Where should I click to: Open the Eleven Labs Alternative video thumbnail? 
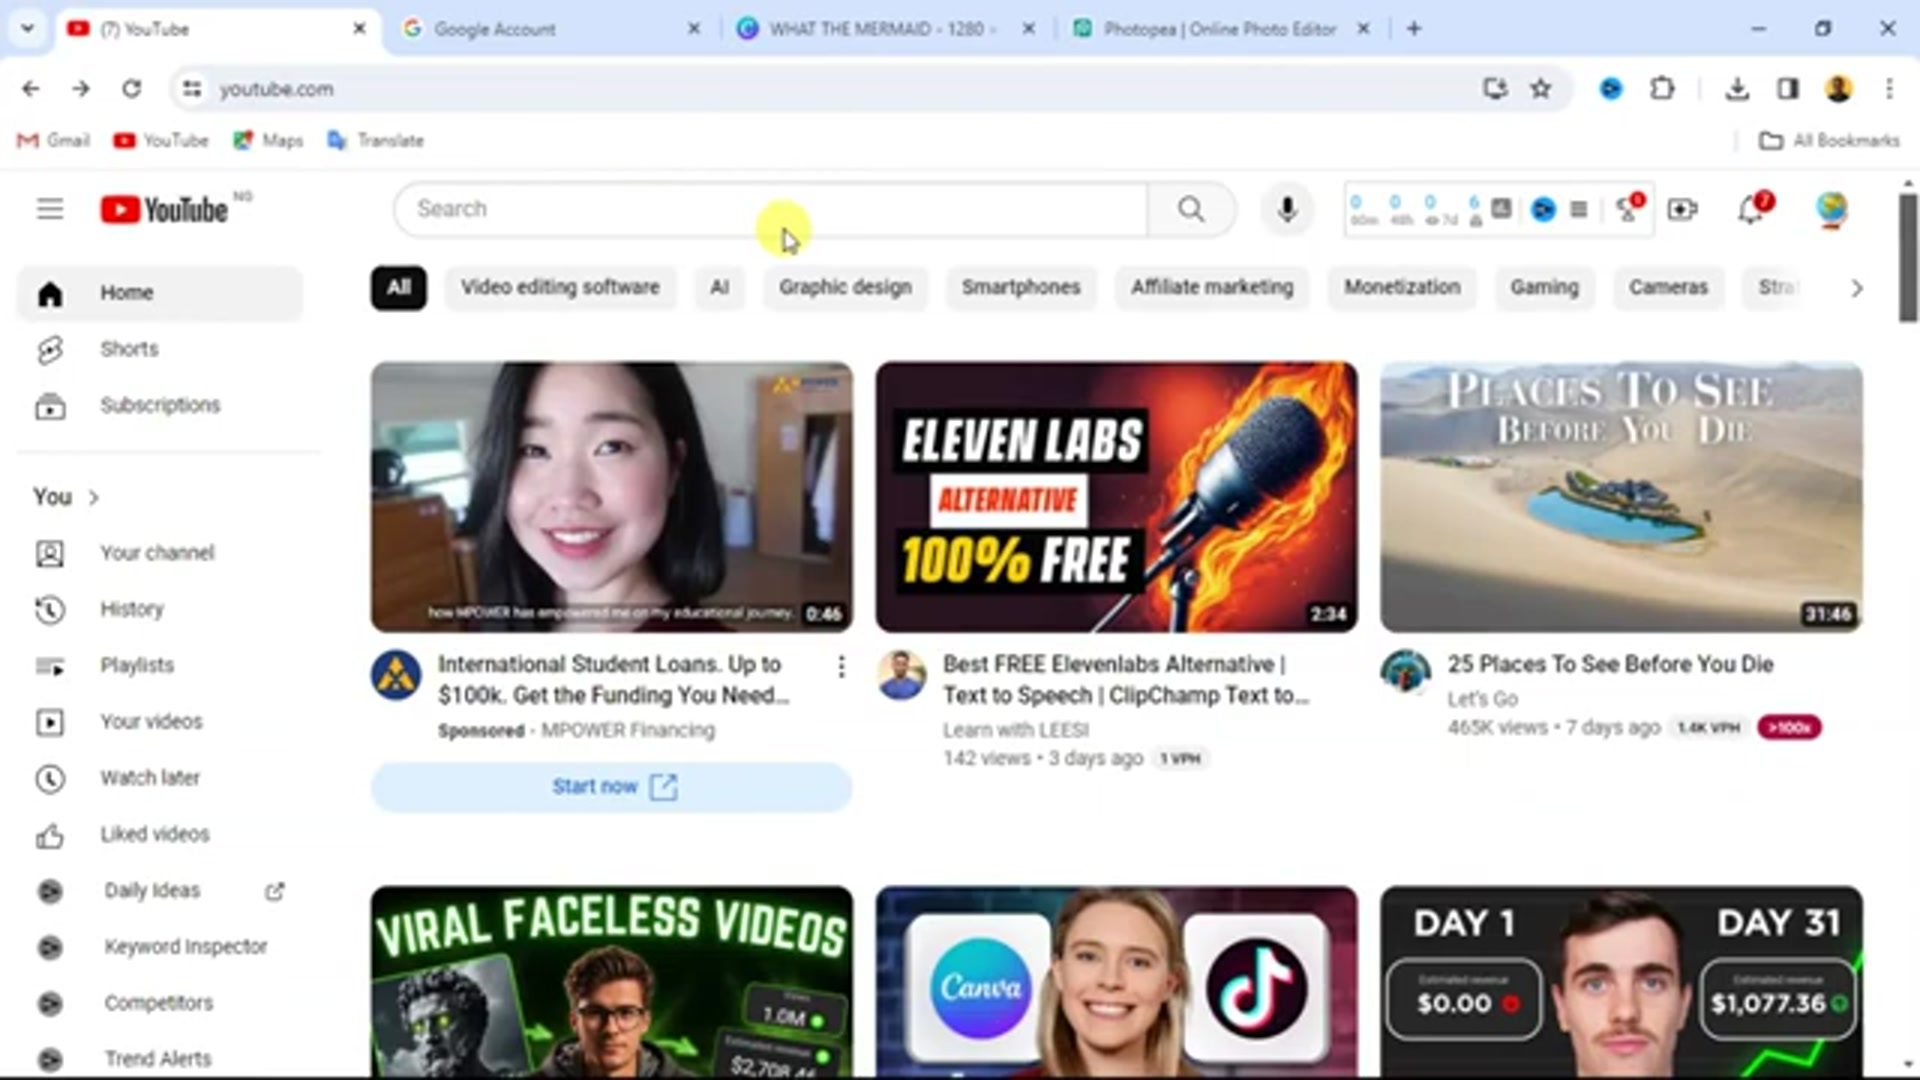[1116, 497]
